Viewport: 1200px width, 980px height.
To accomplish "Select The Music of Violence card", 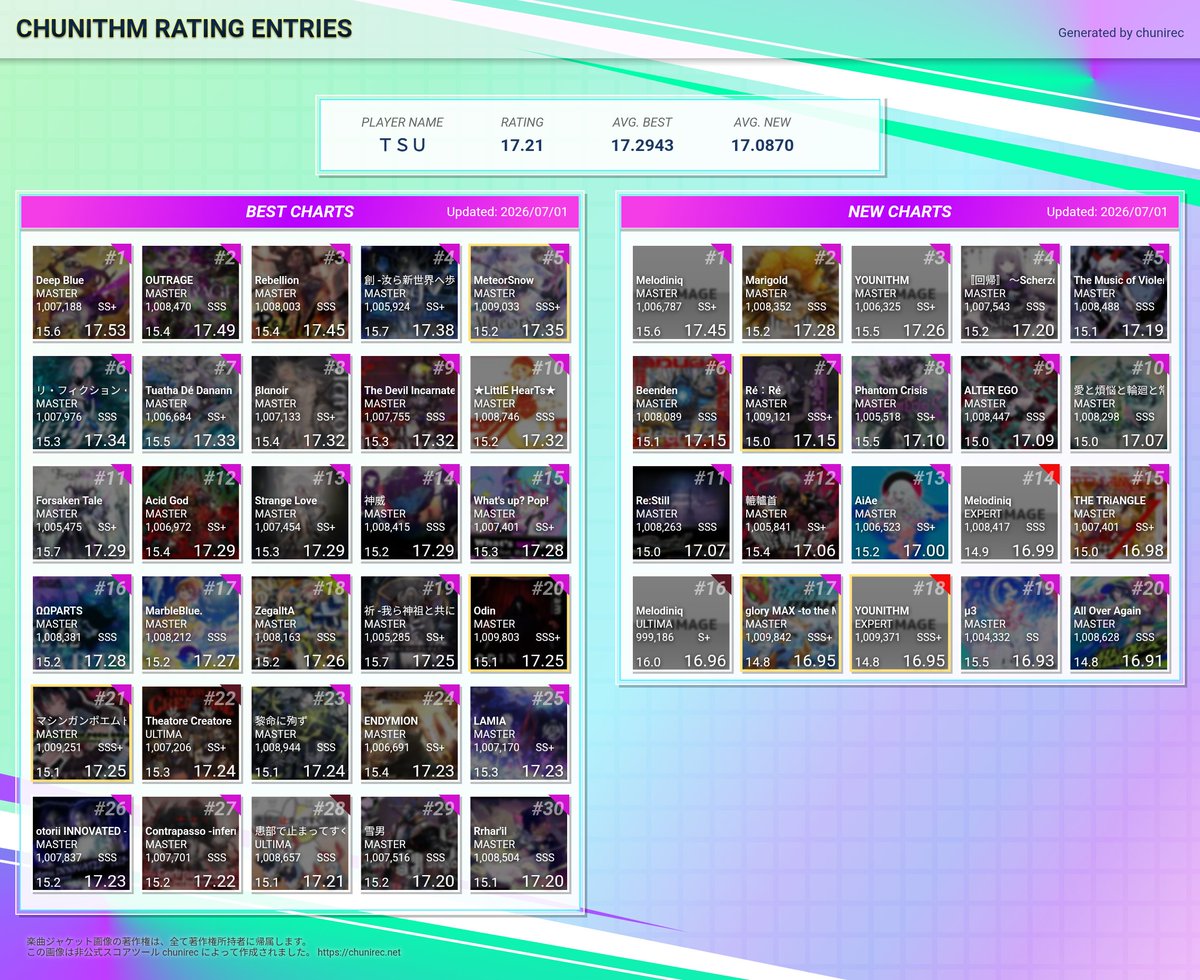I will tap(1119, 293).
